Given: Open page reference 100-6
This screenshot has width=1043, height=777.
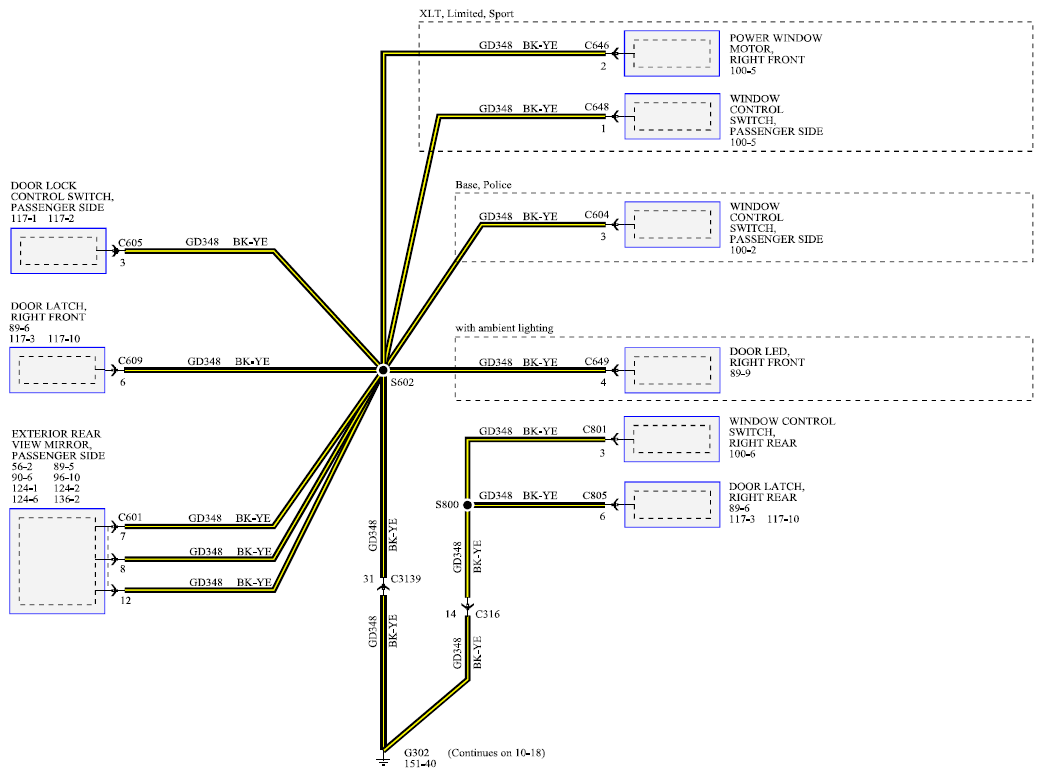Looking at the screenshot, I should pos(742,454).
